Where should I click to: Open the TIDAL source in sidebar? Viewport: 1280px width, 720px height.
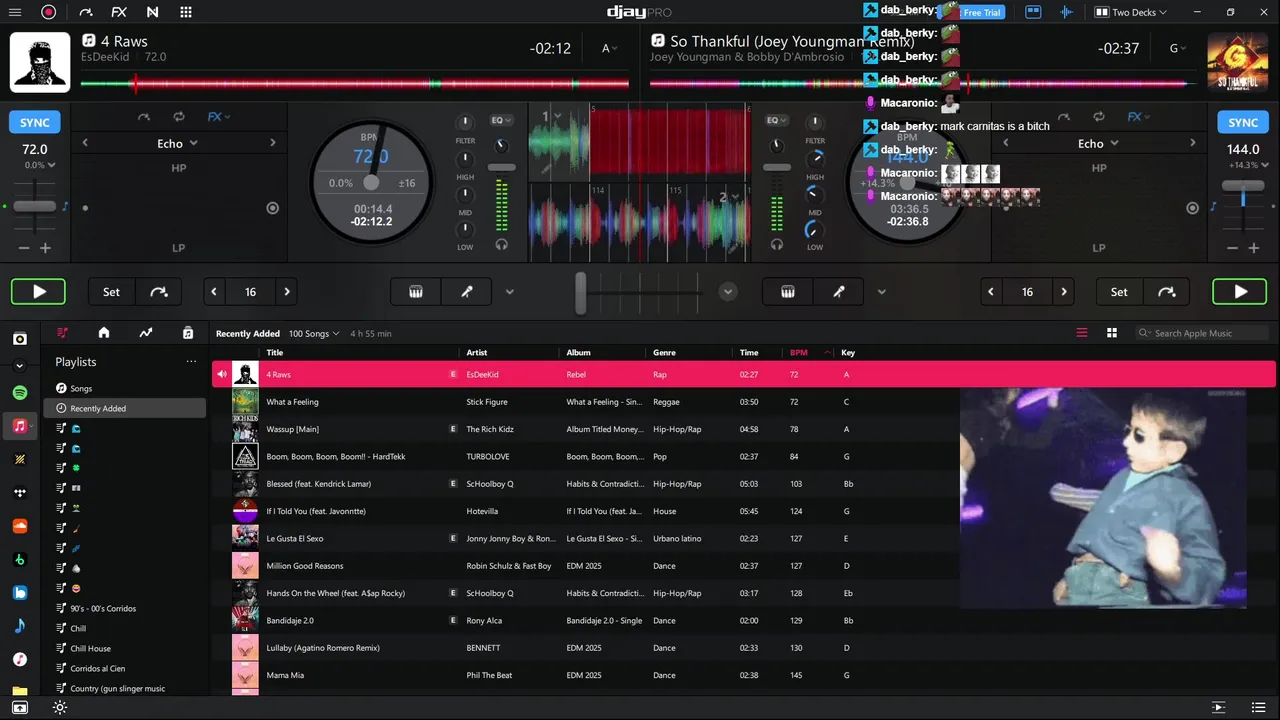20,493
